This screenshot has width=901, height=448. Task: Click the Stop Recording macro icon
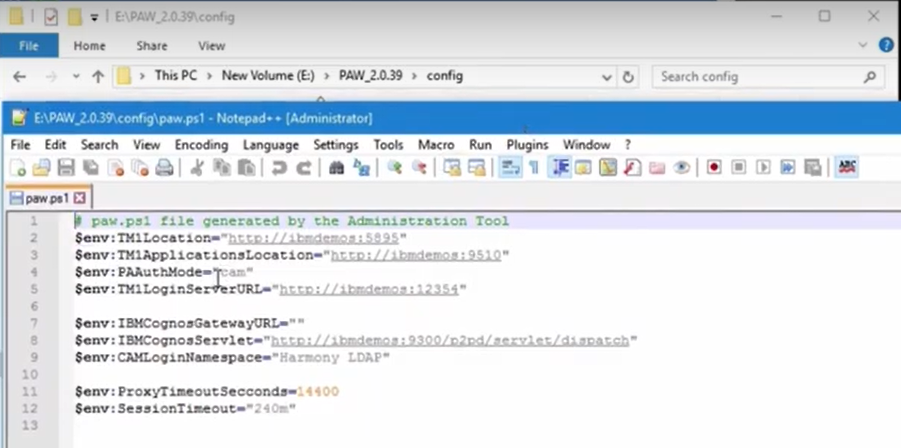(x=738, y=168)
